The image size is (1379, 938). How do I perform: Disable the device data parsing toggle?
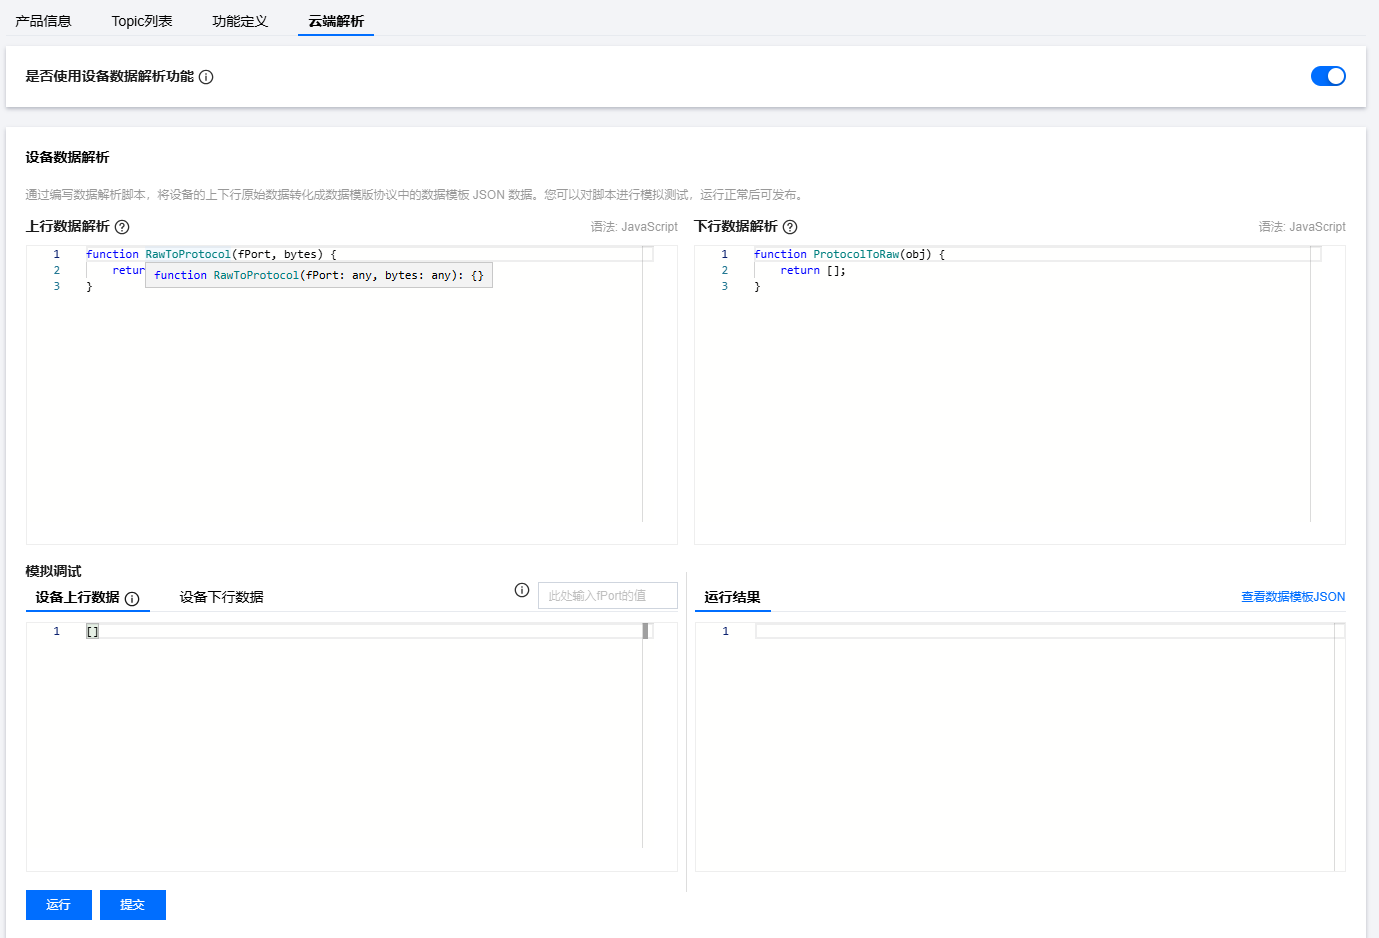click(x=1327, y=76)
